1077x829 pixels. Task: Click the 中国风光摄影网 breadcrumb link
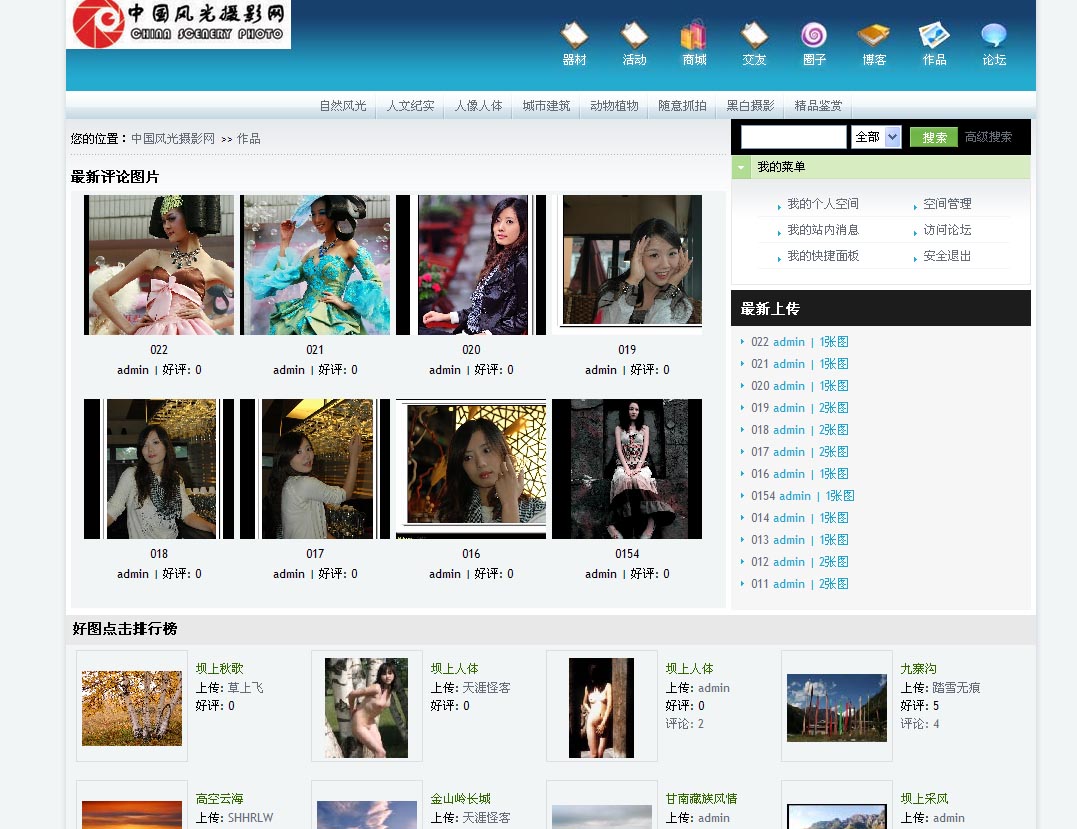click(x=172, y=139)
